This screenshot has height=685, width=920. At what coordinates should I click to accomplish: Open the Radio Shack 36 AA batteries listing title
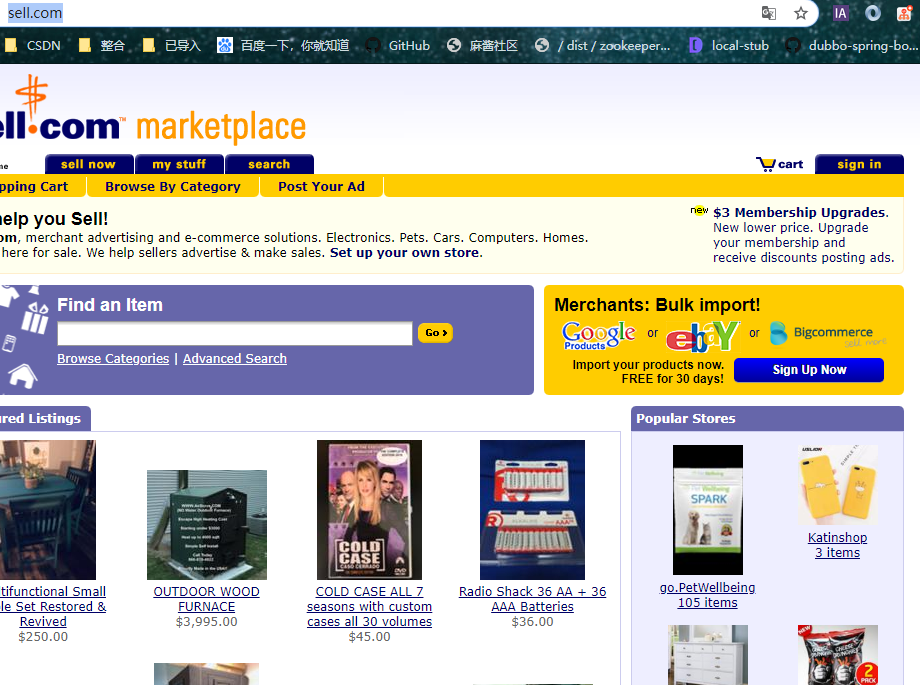pos(532,599)
